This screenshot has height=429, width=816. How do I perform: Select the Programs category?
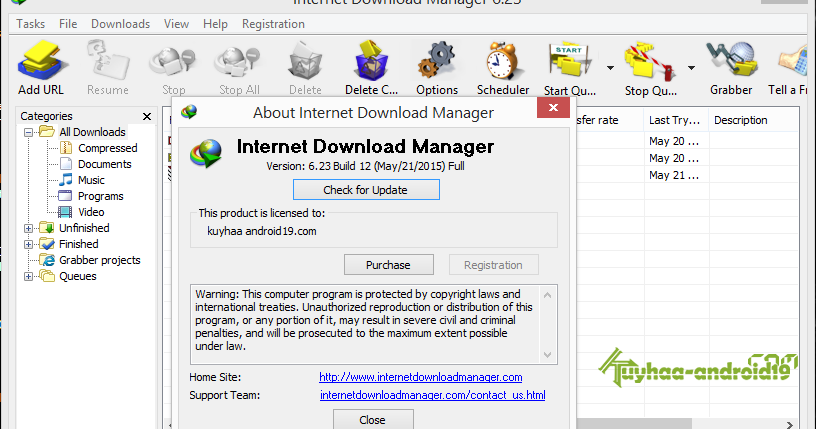(100, 196)
